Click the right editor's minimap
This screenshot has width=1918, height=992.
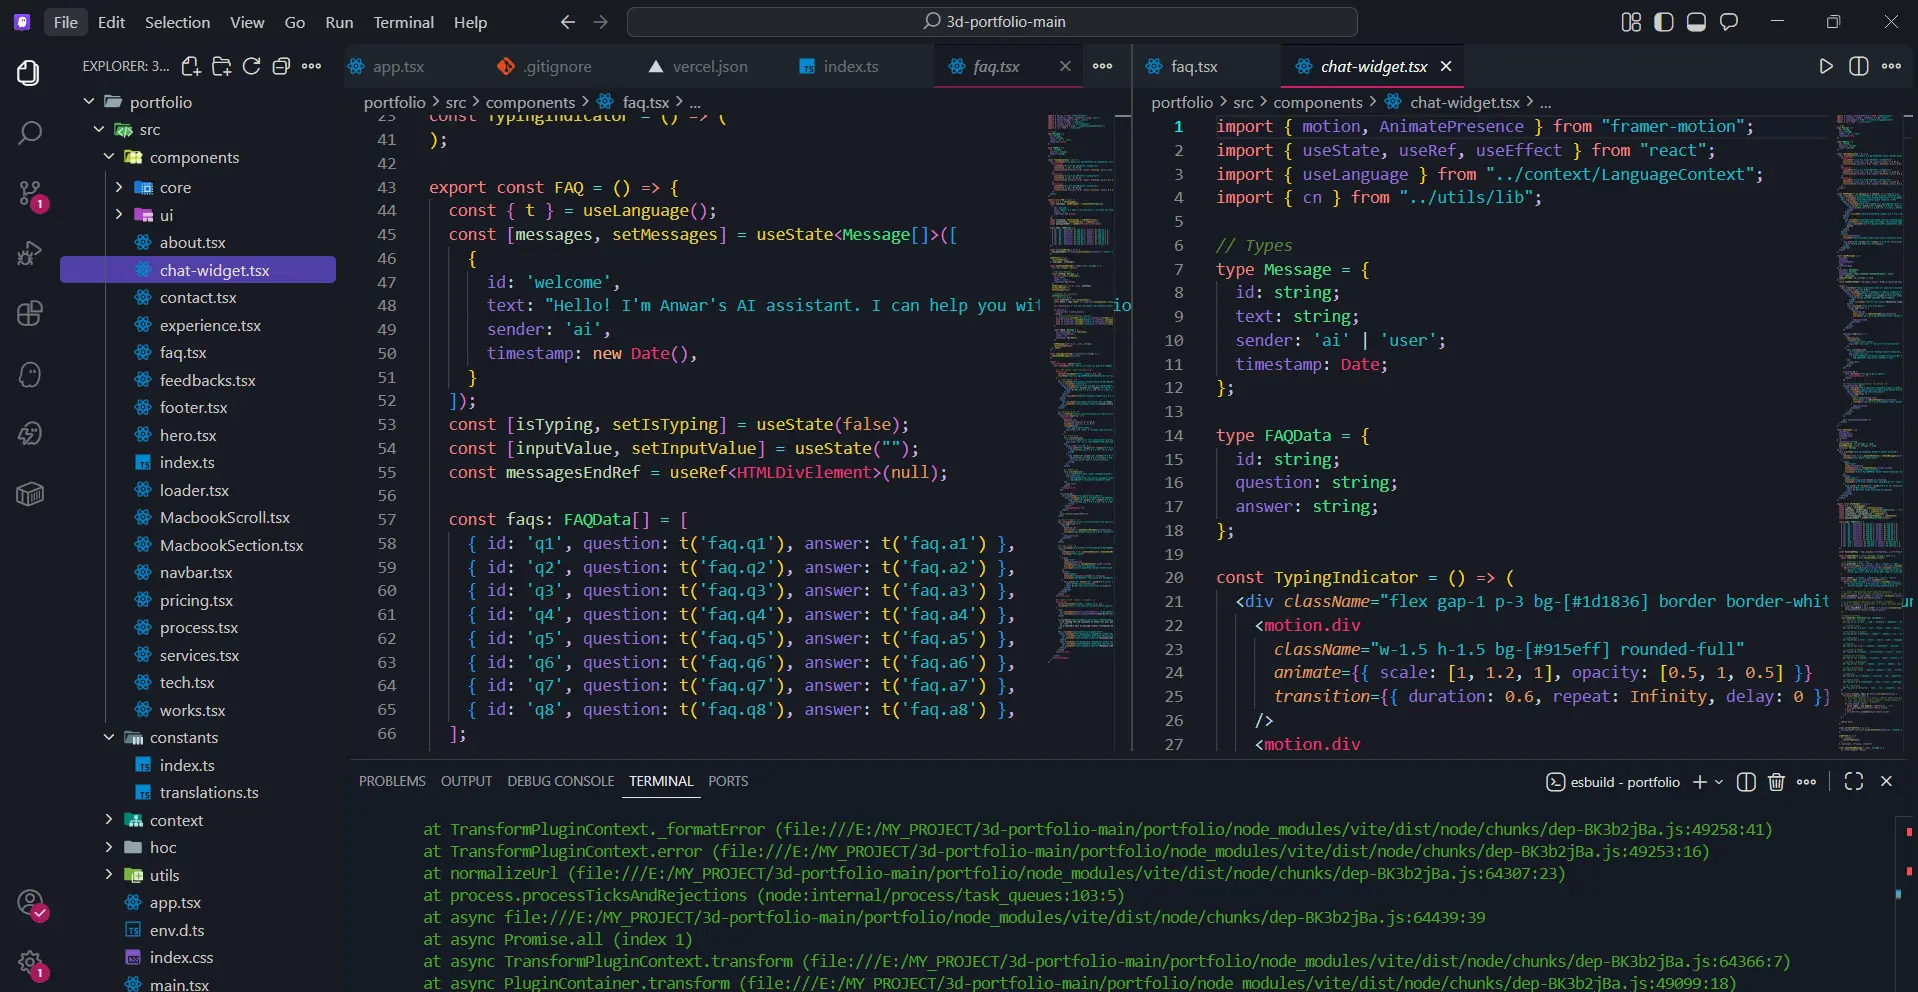tap(1869, 432)
